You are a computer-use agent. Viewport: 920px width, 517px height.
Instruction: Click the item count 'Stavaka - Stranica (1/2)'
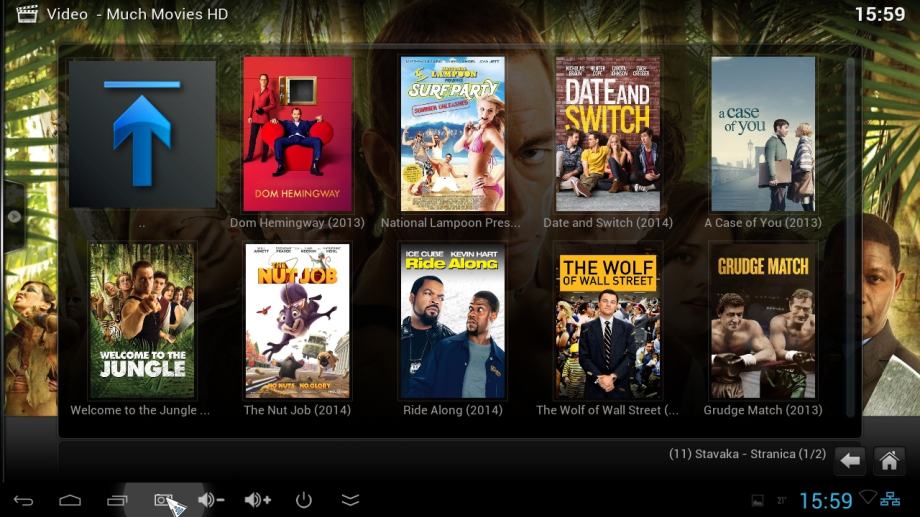click(x=748, y=454)
